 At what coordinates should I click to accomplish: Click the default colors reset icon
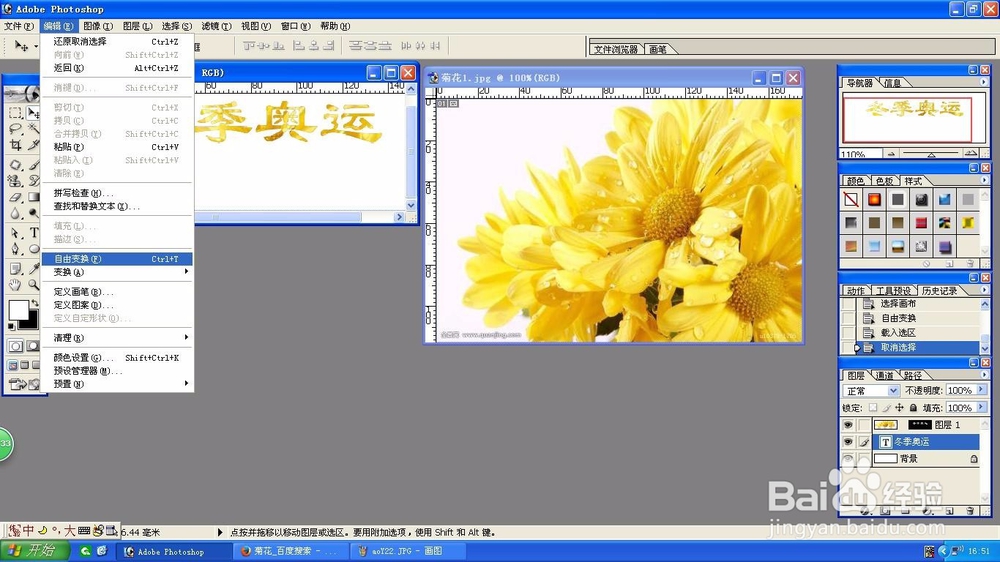tap(11, 327)
